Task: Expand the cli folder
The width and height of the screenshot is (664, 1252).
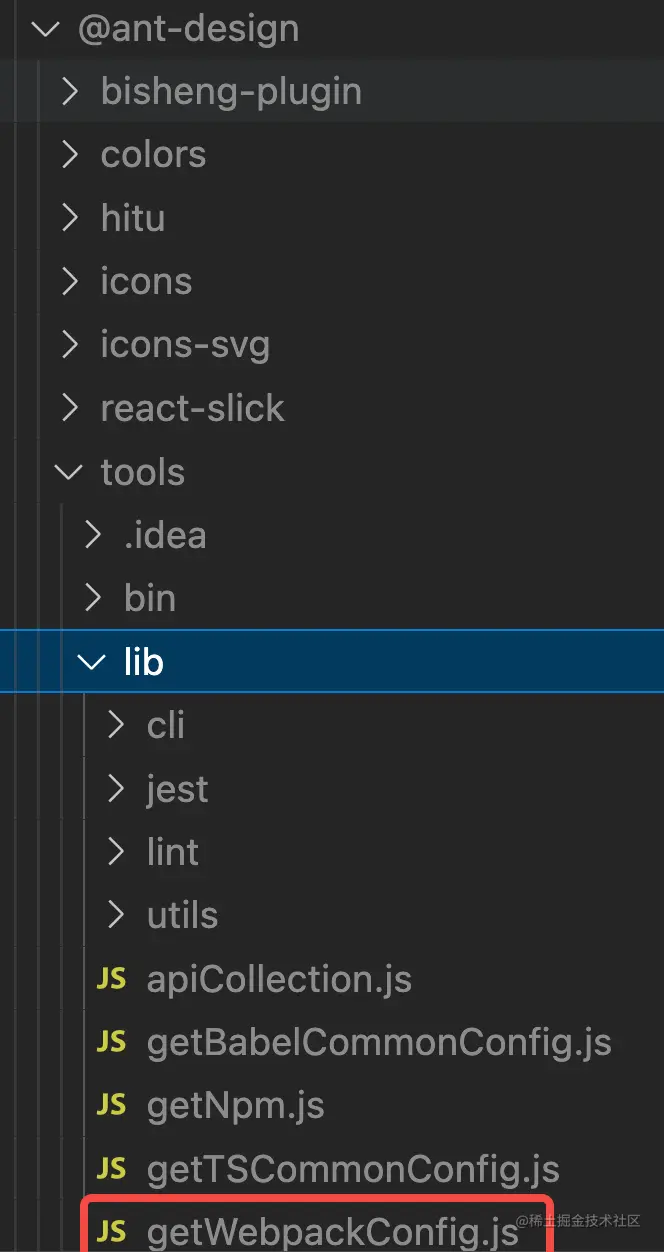Action: (166, 725)
